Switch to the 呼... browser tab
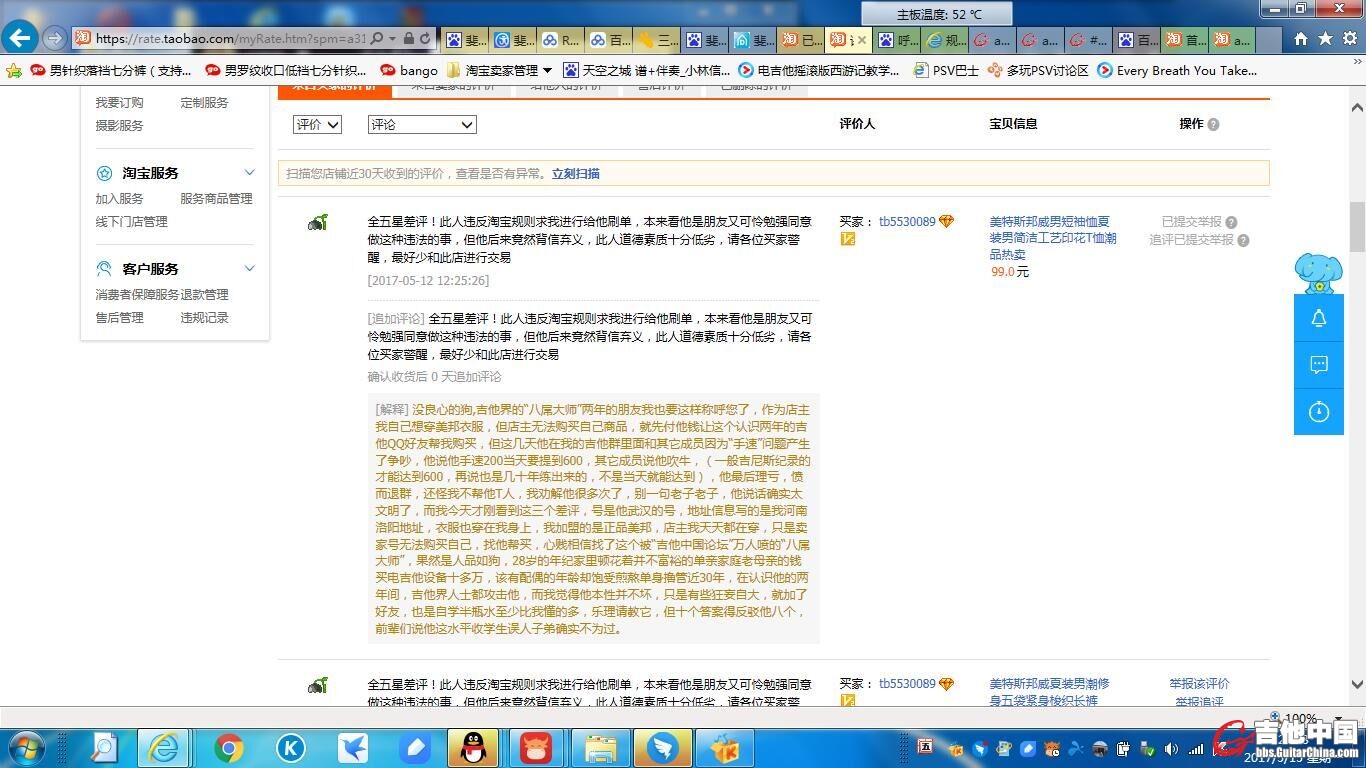This screenshot has width=1366, height=768. (x=898, y=40)
